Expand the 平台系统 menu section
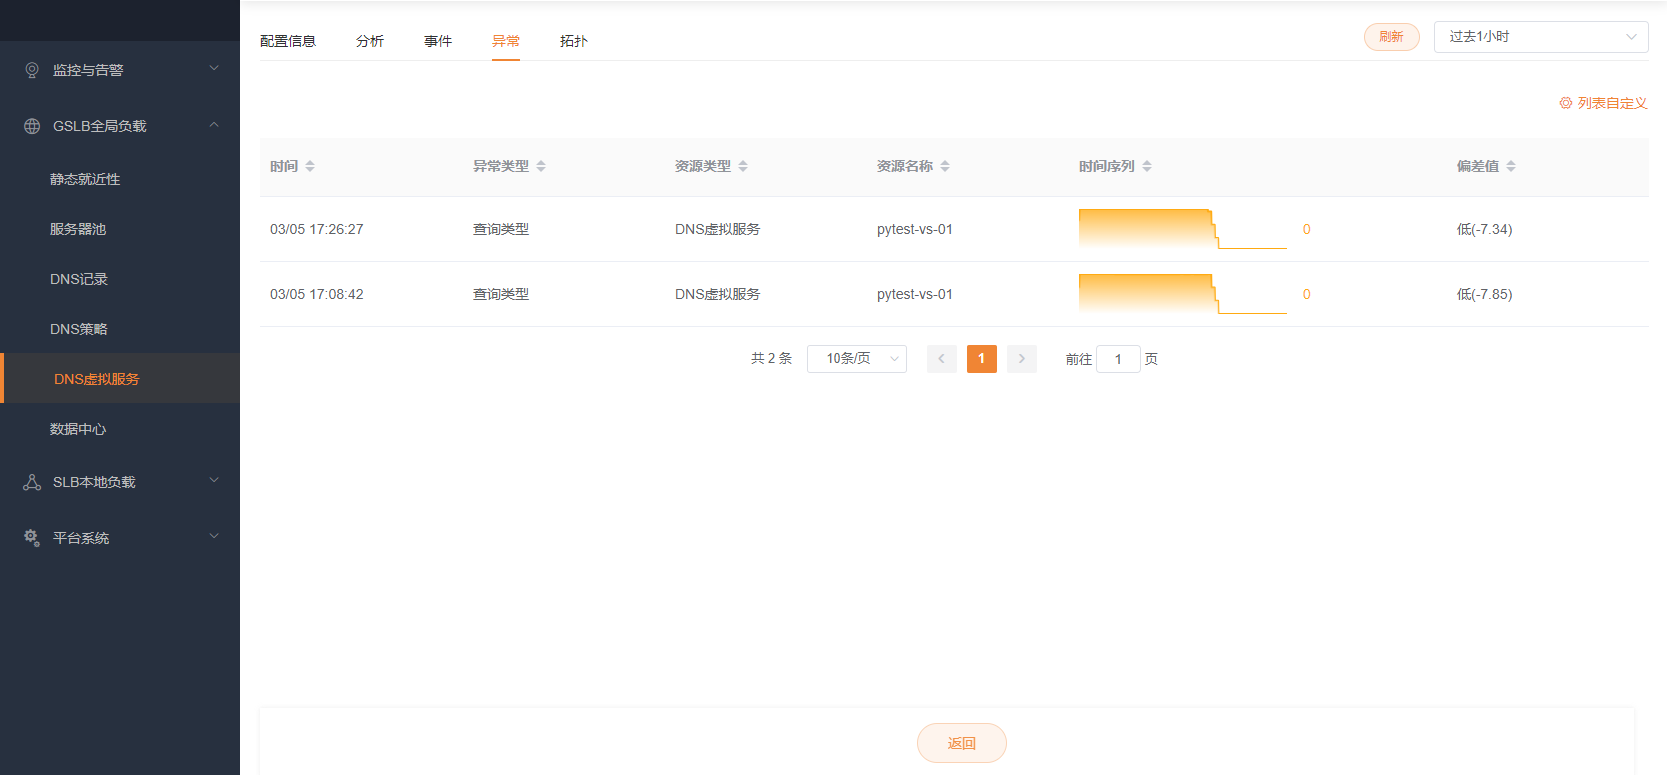The width and height of the screenshot is (1667, 775). (214, 537)
